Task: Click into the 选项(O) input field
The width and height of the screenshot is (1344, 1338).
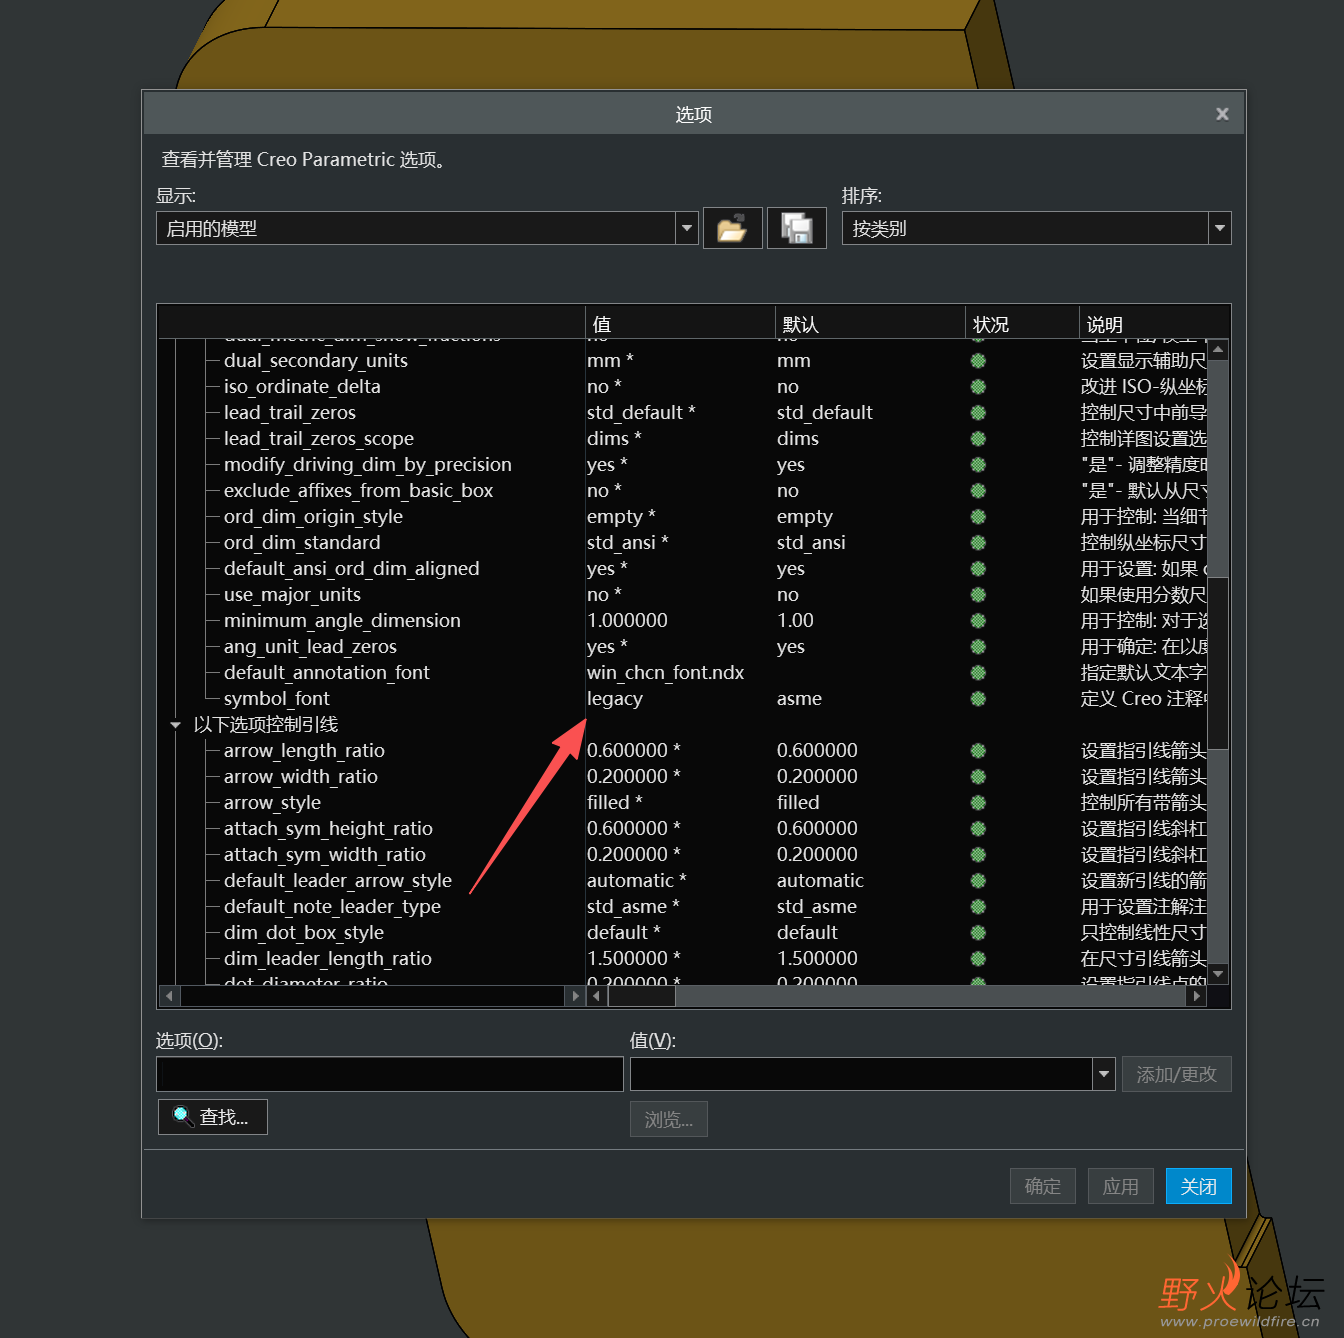Action: point(390,1075)
